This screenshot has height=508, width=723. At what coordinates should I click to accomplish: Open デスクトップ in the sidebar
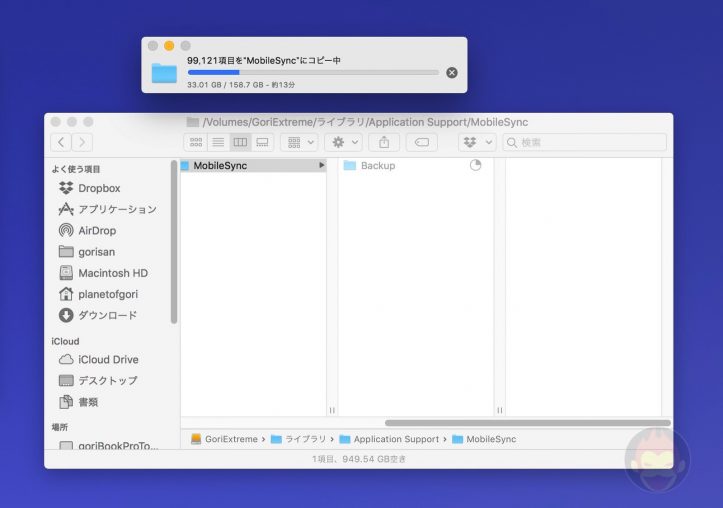98,381
